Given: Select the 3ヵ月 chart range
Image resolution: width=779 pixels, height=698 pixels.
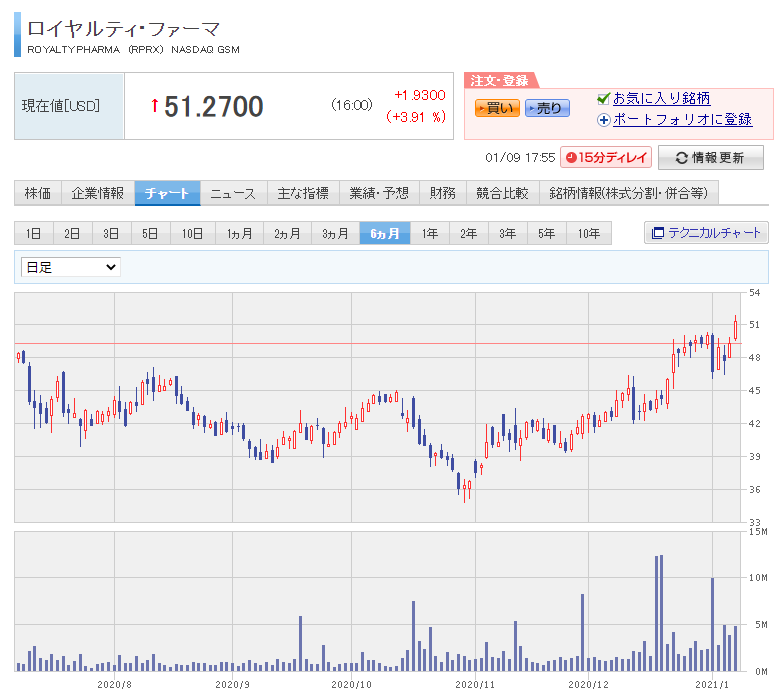Looking at the screenshot, I should pos(335,233).
